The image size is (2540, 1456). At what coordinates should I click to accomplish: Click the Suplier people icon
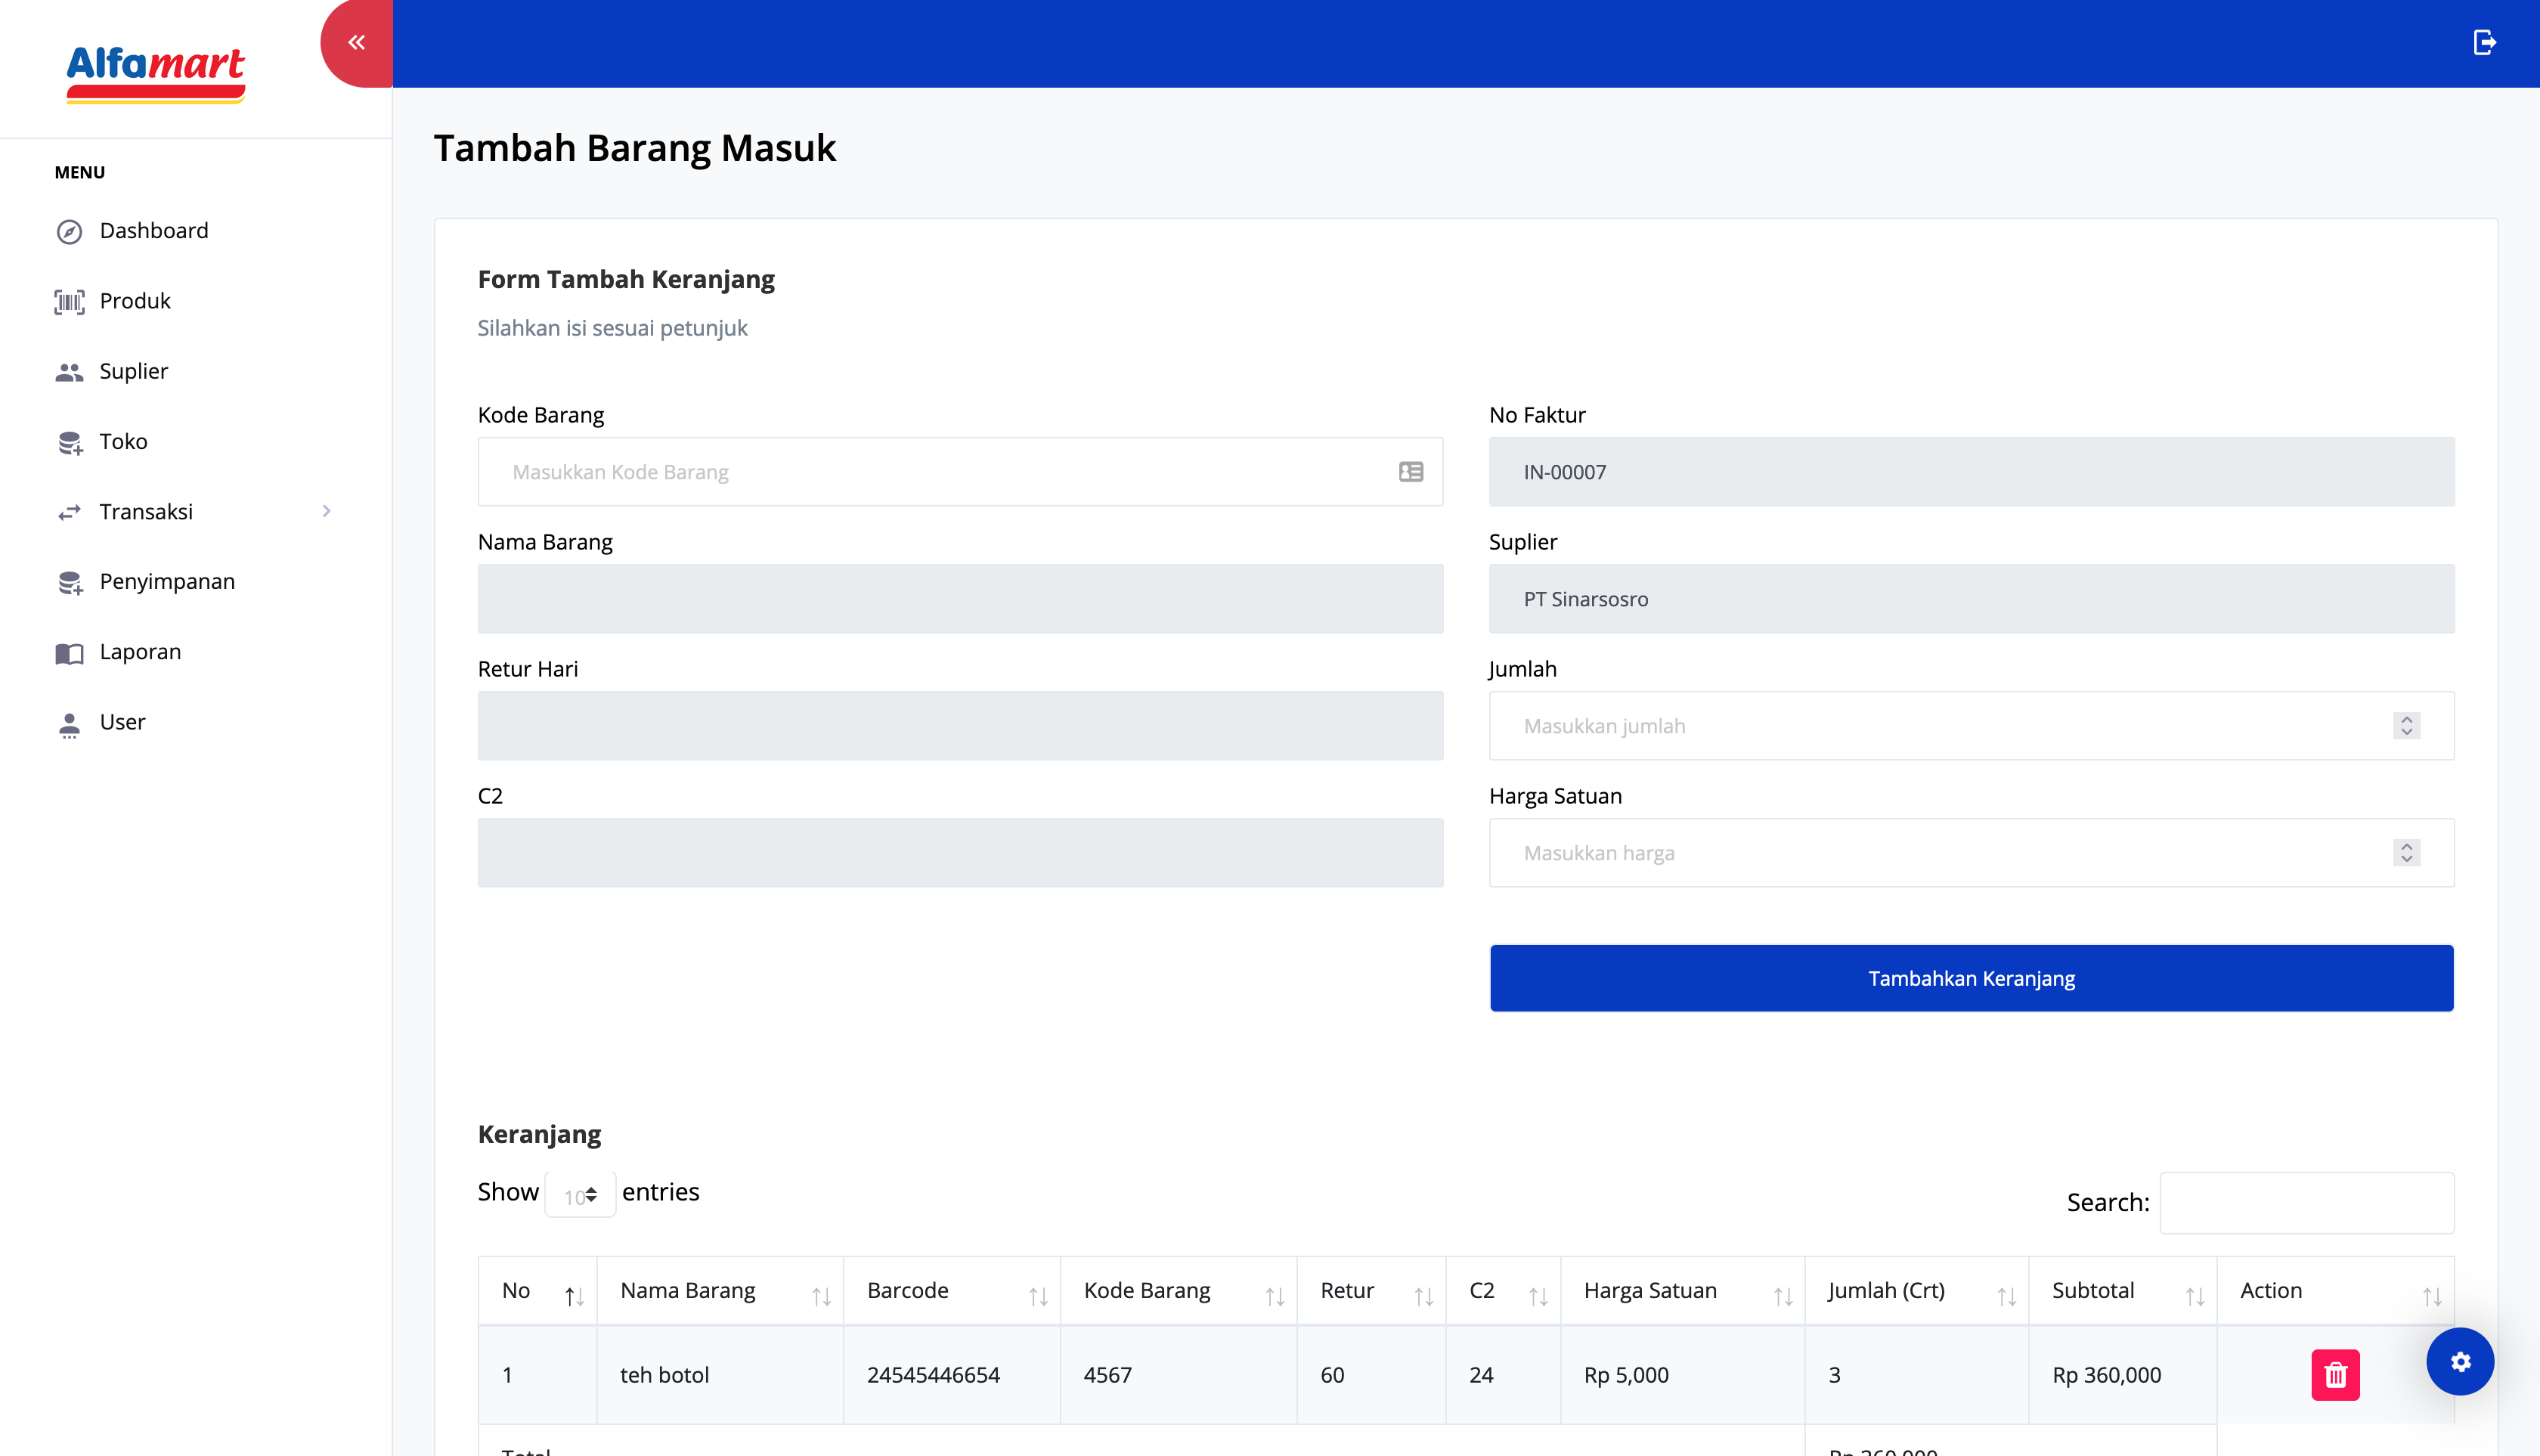click(x=69, y=372)
